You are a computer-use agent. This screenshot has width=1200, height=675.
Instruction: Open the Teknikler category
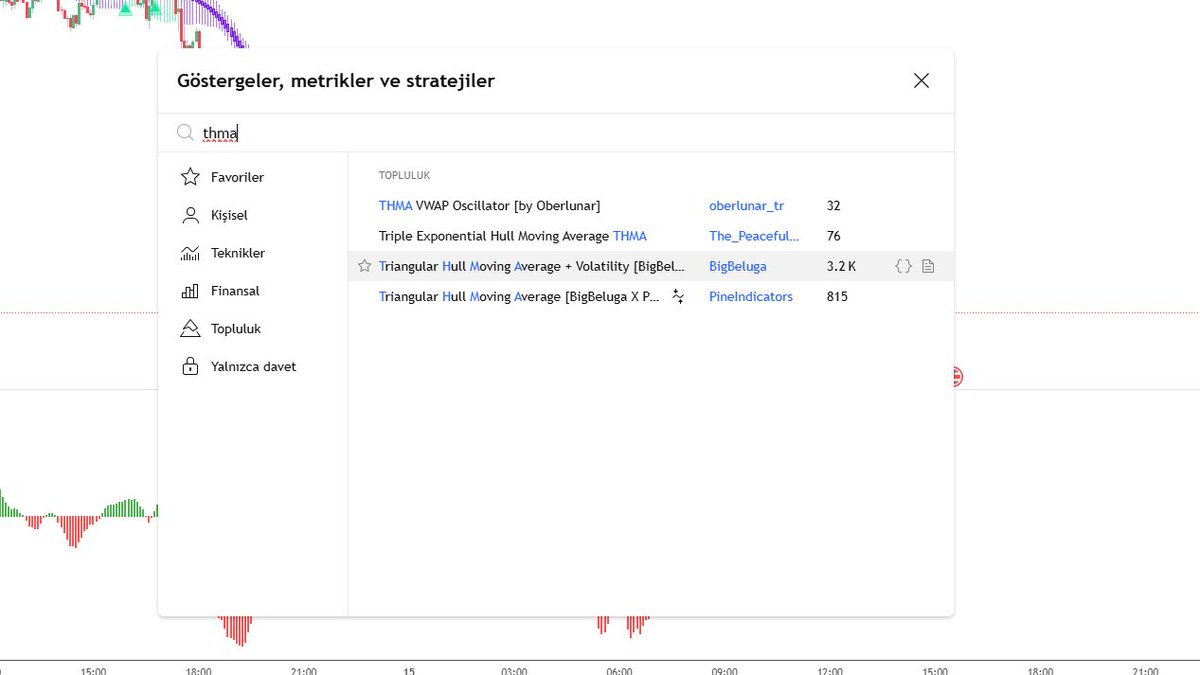(x=252, y=253)
